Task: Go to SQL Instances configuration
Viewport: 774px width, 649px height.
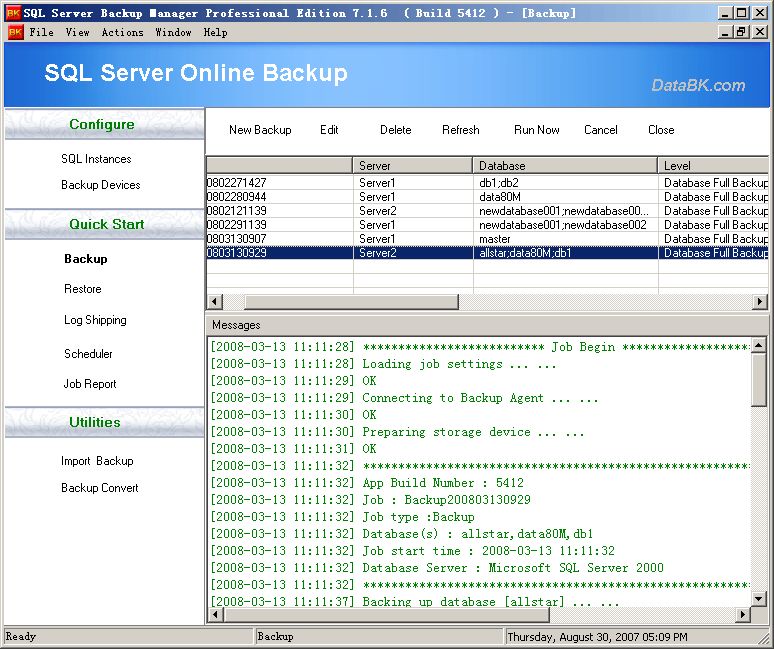Action: tap(96, 159)
